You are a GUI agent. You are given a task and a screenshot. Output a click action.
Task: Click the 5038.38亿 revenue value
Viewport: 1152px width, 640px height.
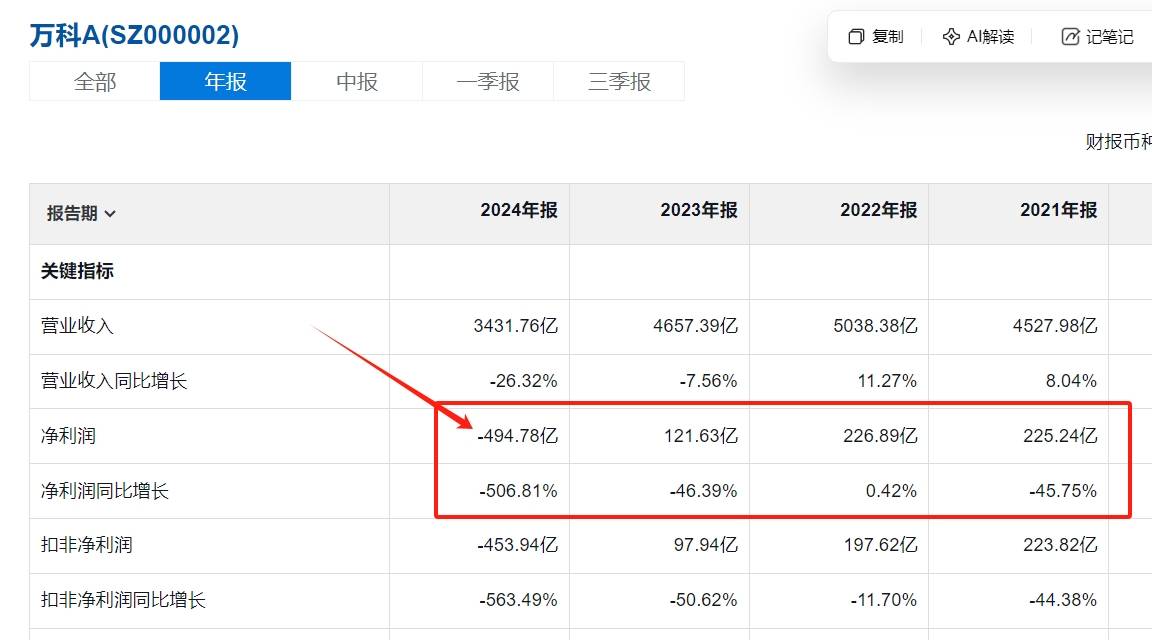[x=876, y=326]
